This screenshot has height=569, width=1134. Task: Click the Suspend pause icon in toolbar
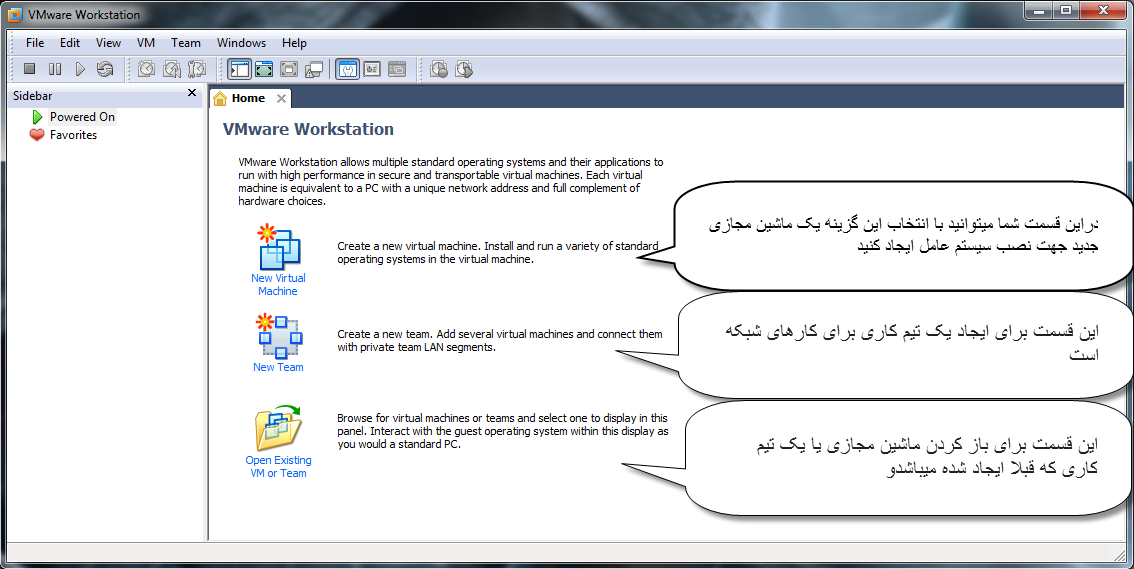coord(55,69)
